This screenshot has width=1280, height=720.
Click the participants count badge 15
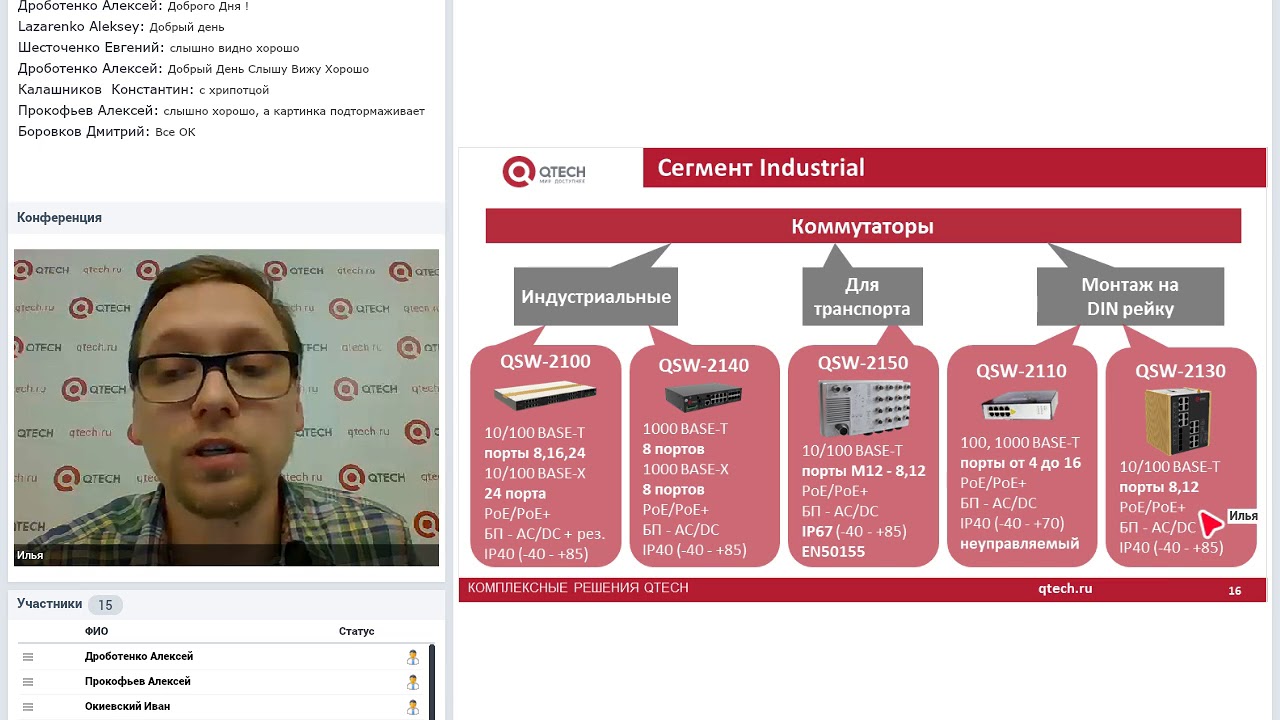(105, 605)
